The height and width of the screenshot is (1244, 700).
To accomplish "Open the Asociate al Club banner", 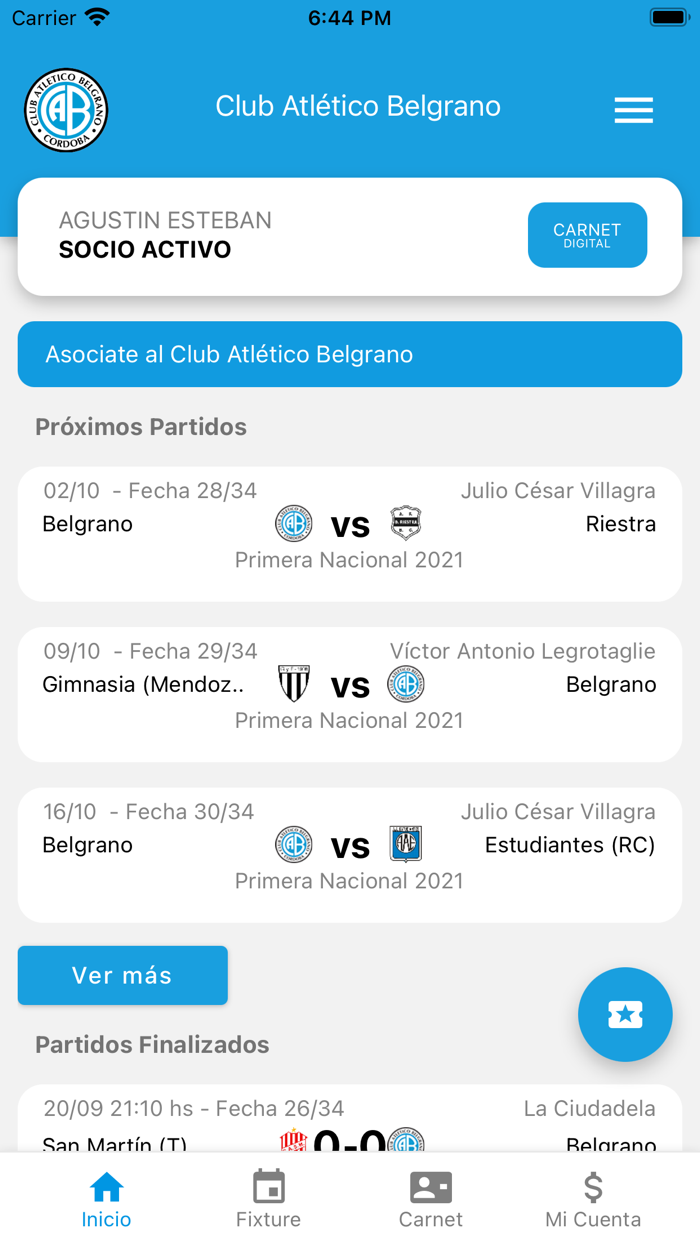I will click(x=349, y=354).
